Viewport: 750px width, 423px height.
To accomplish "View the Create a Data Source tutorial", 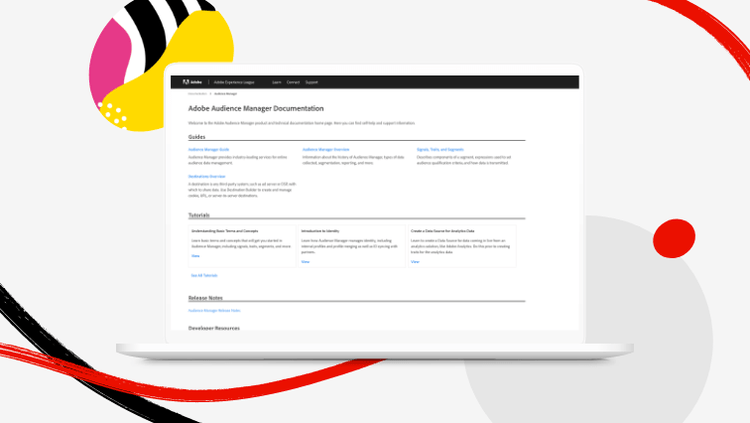I will 415,262.
